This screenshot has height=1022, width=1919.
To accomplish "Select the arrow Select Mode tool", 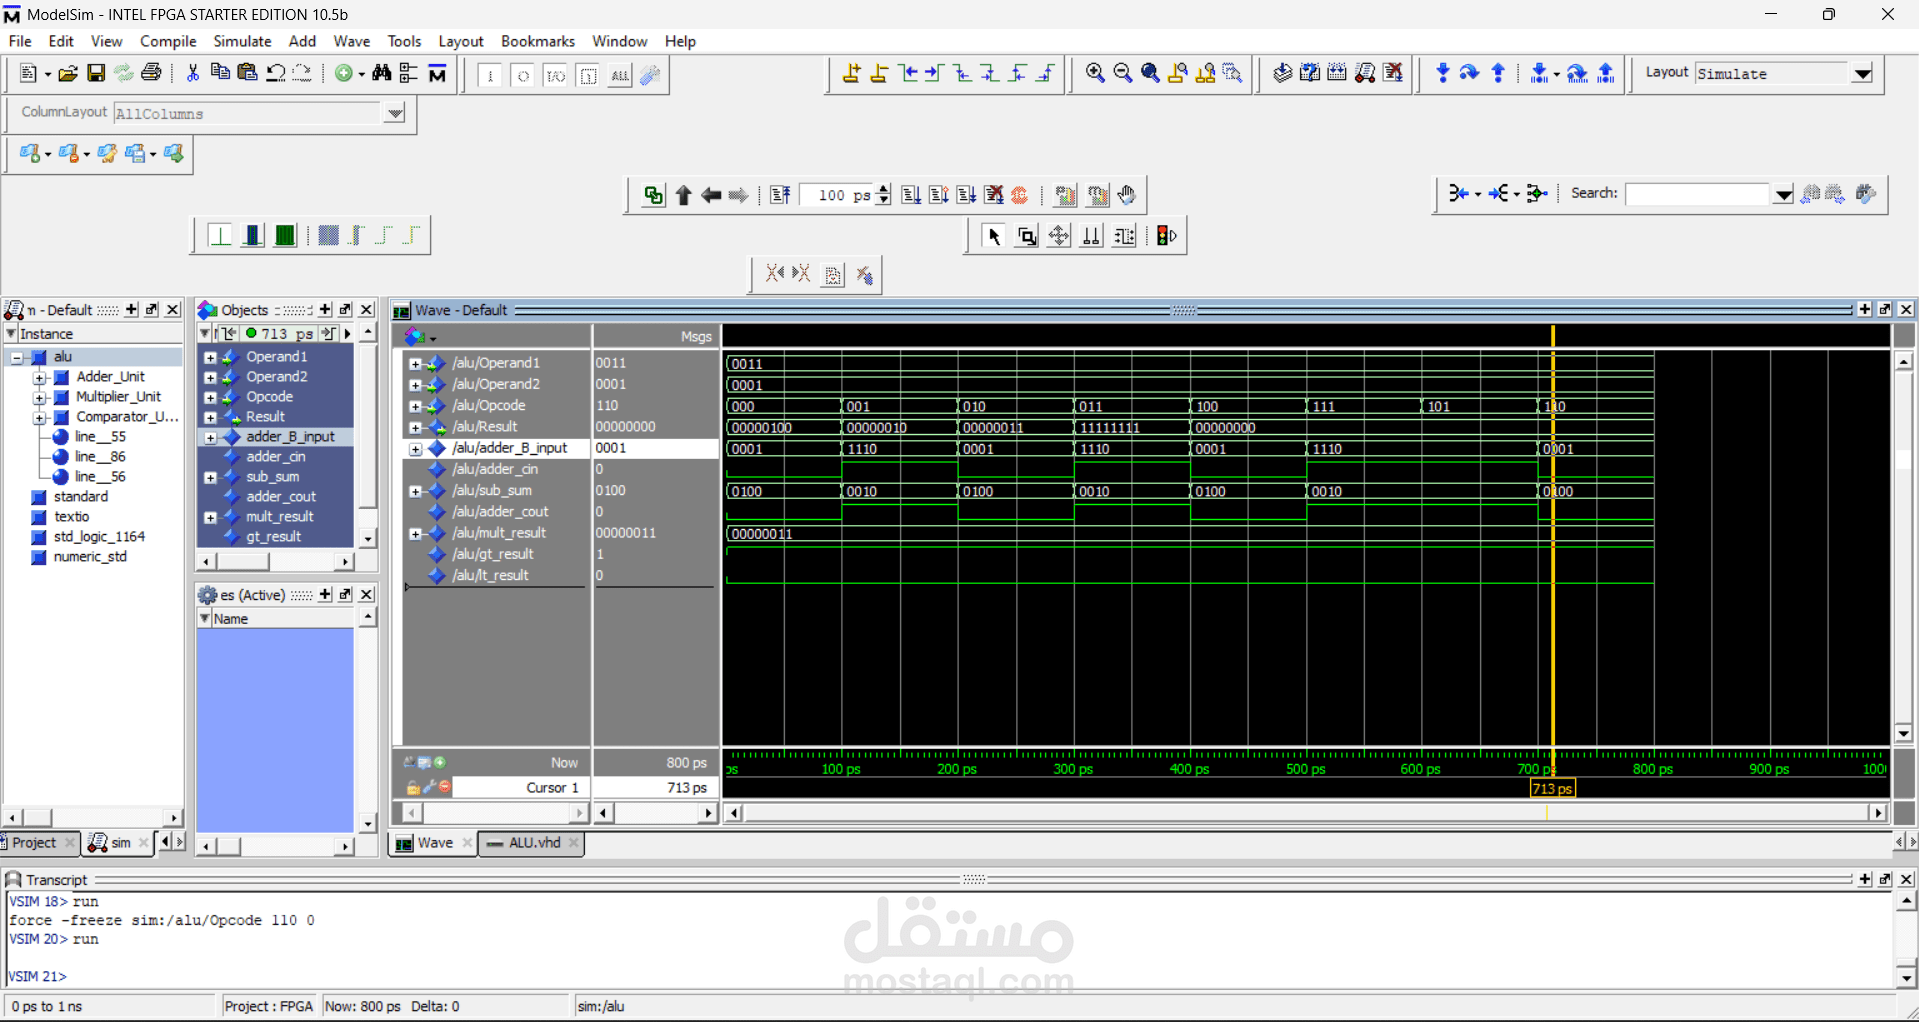I will pos(993,236).
